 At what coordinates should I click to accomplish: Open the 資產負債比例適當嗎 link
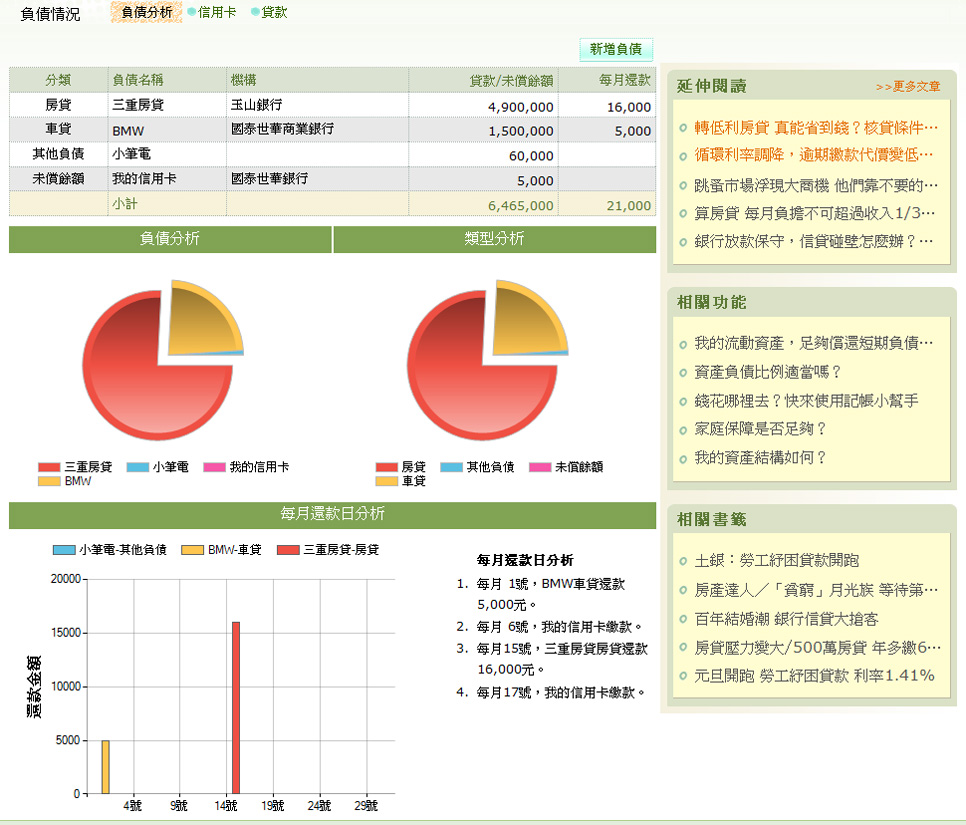pos(767,372)
